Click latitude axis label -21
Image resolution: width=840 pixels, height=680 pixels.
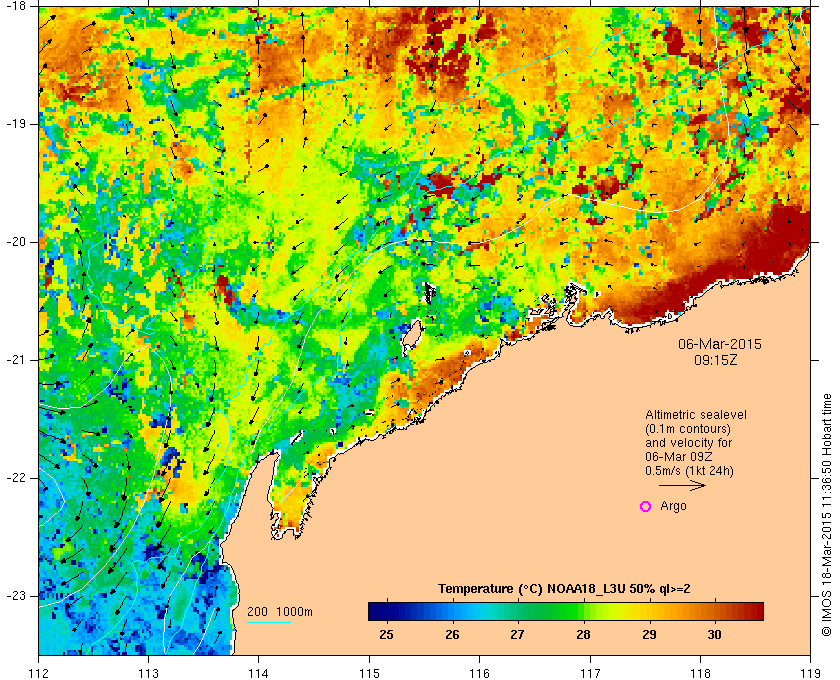[15, 360]
